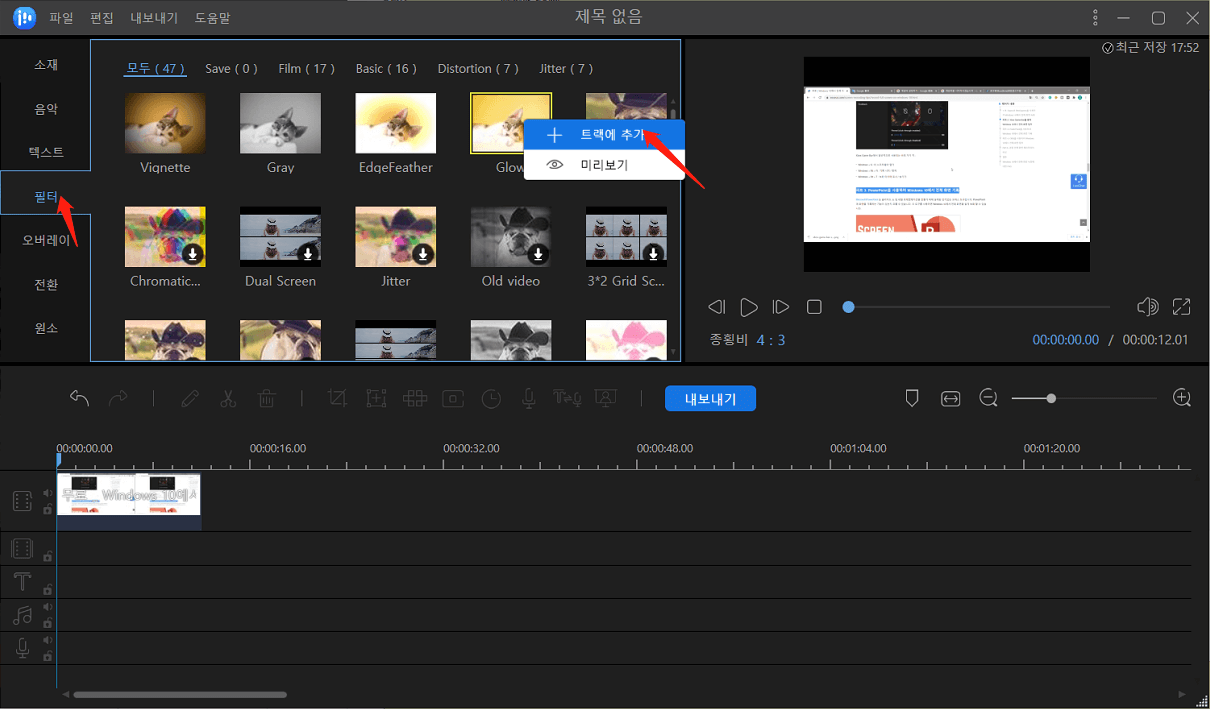Open the 파일 menu
Viewport: 1210px width, 709px height.
(61, 18)
